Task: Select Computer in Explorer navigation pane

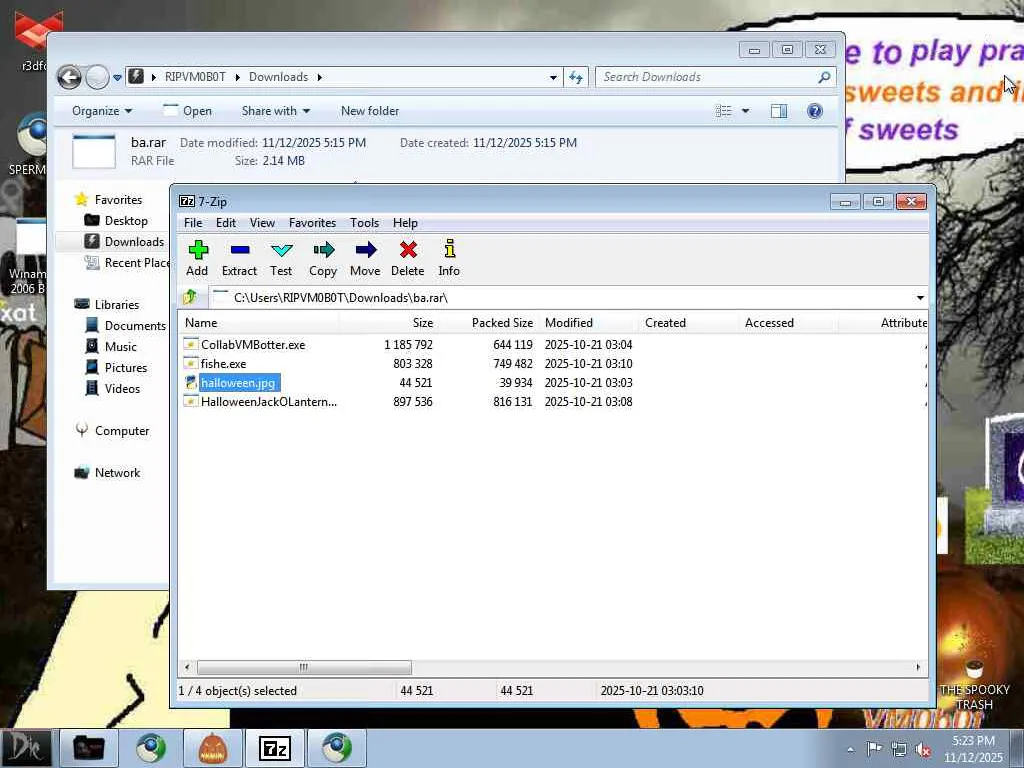Action: tap(122, 431)
